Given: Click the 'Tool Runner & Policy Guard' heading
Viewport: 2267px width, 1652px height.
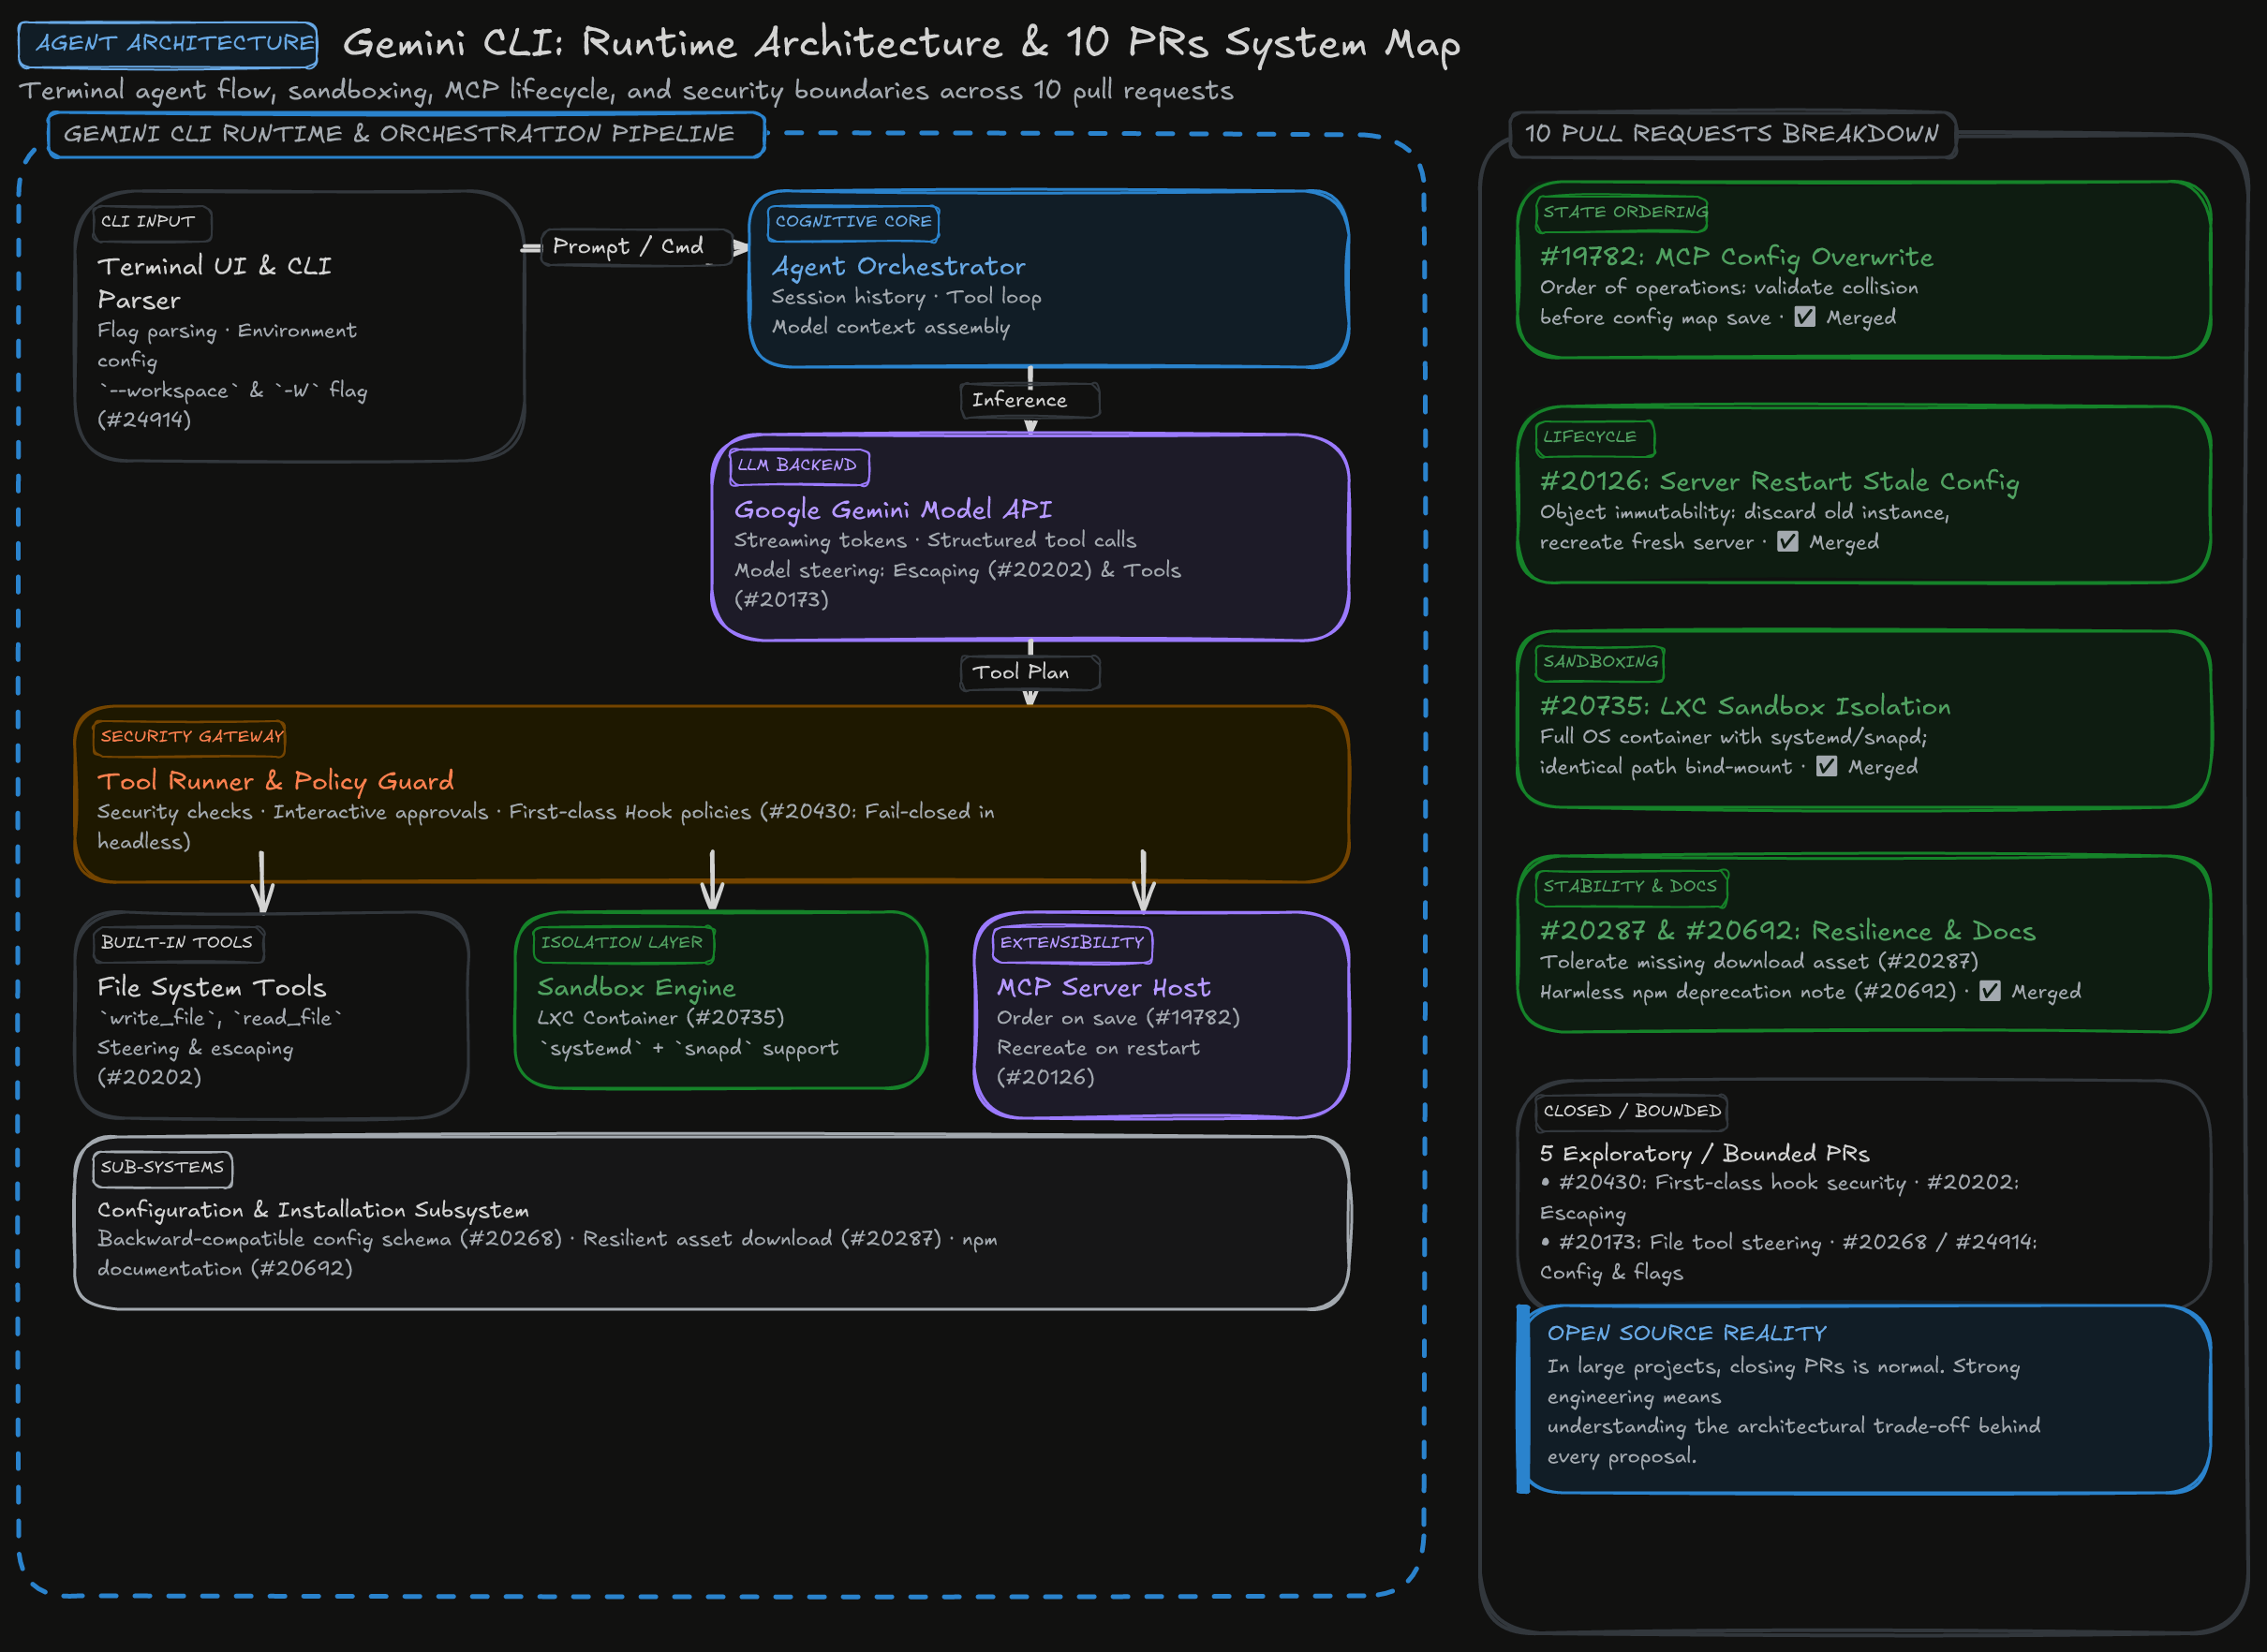Looking at the screenshot, I should pos(275,781).
